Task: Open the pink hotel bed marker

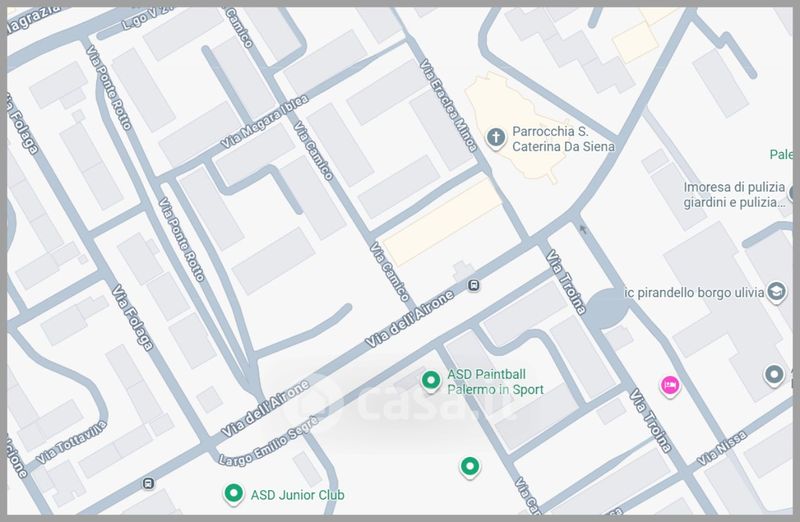Action: tap(670, 385)
